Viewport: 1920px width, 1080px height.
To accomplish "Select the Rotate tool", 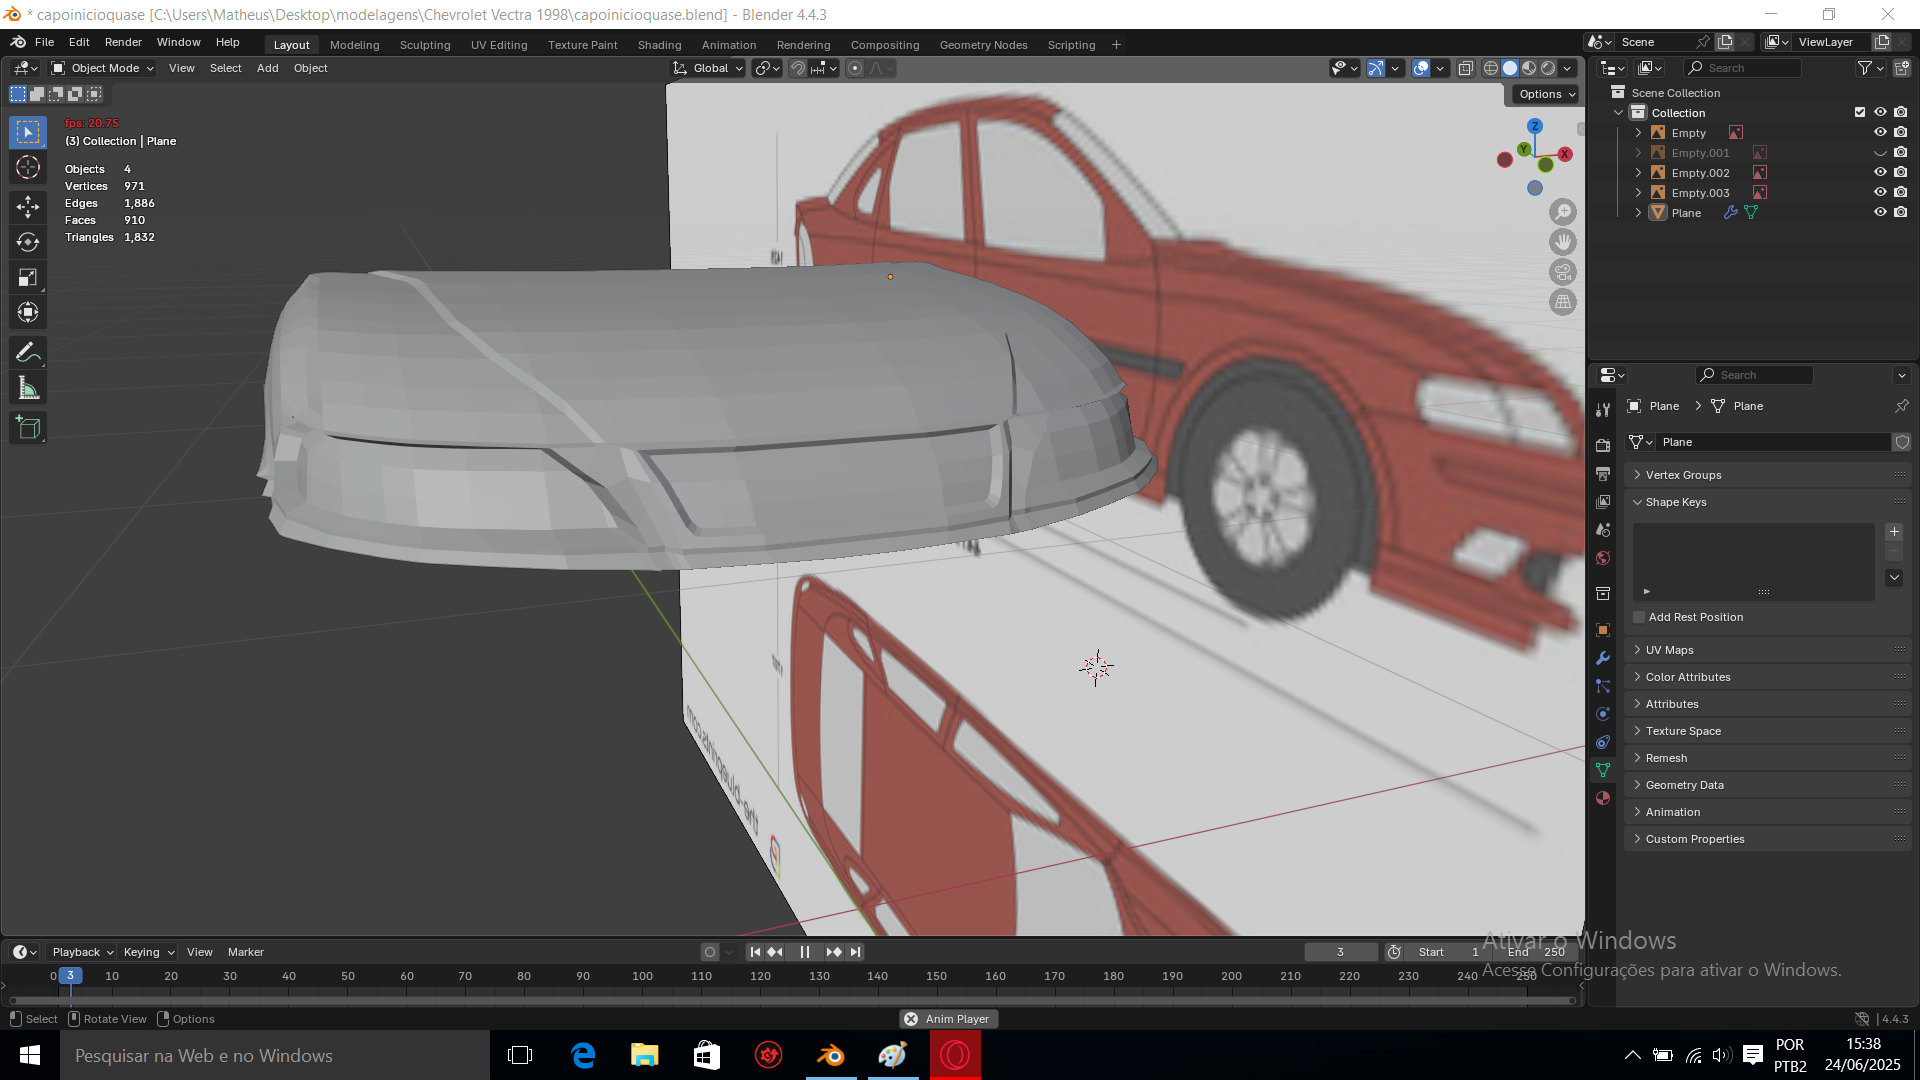I will click(28, 242).
